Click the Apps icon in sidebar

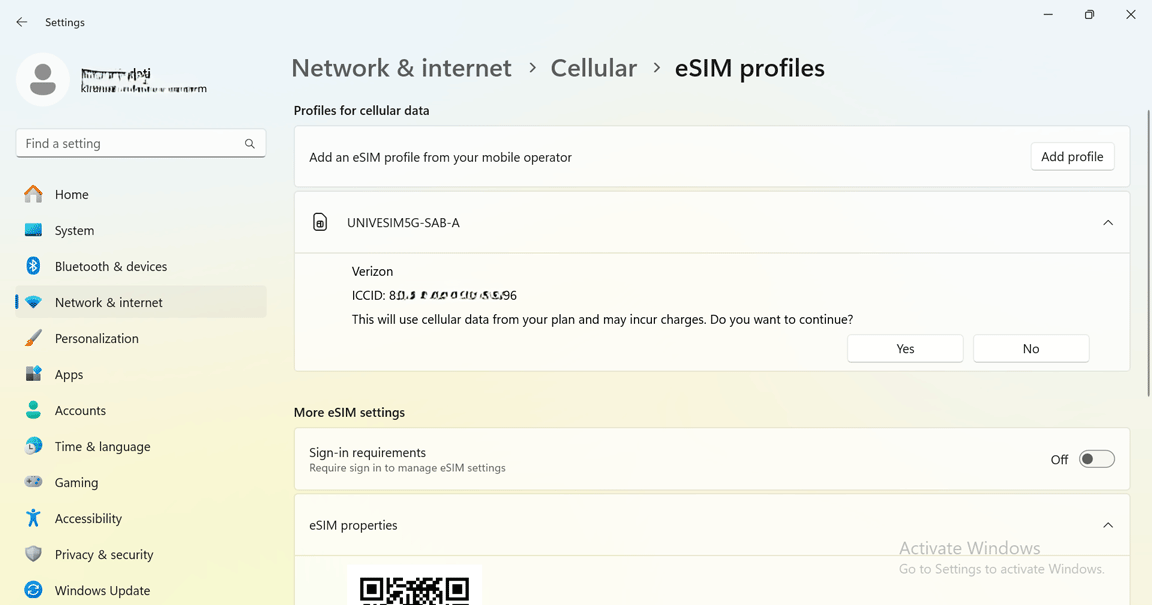[33, 374]
